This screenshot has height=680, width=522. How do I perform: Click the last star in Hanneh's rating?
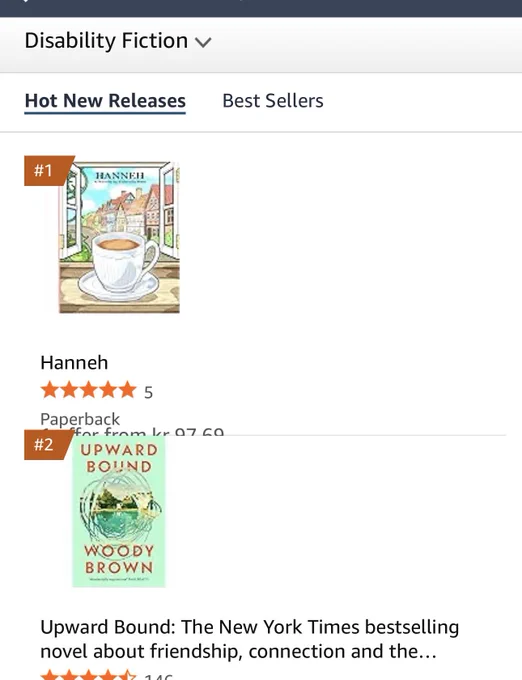tap(127, 390)
